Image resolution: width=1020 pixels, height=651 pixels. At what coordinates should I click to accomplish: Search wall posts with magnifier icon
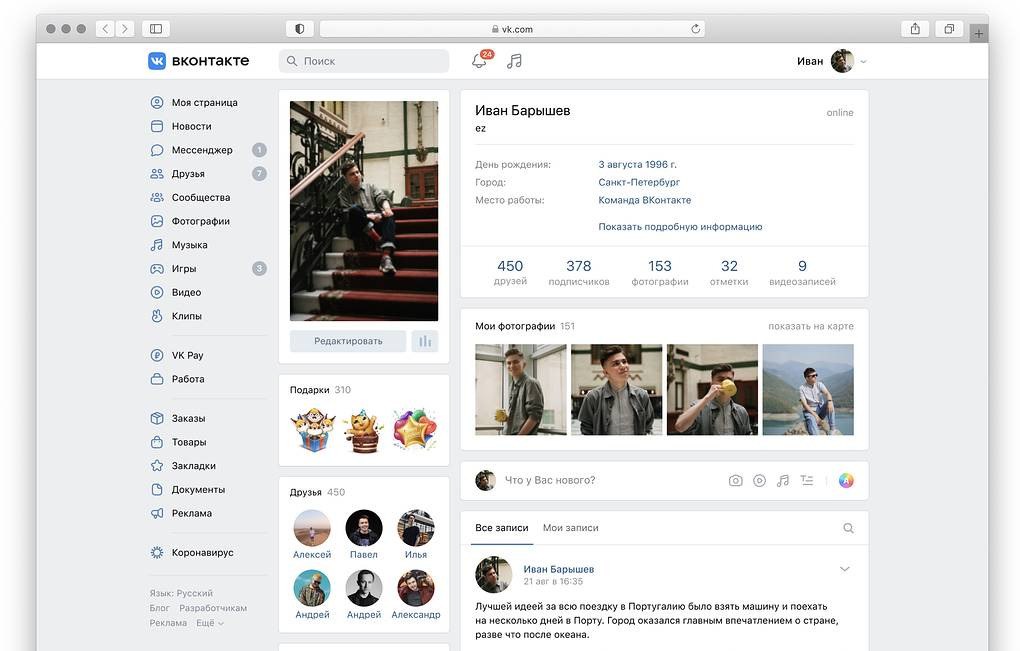point(848,528)
